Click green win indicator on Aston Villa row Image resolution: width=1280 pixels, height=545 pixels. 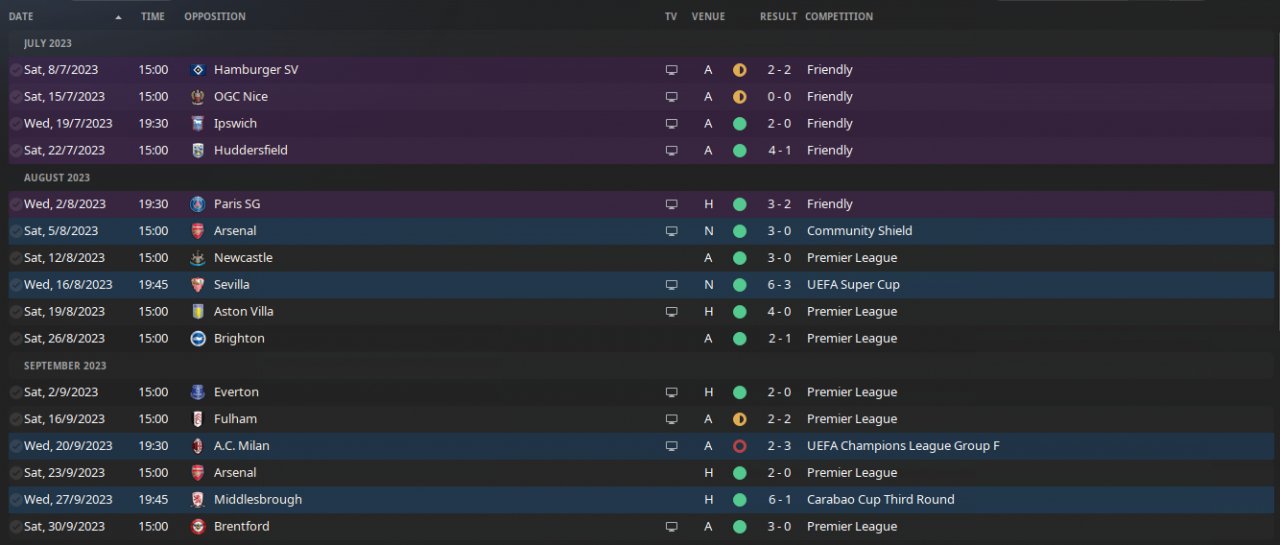[x=740, y=312]
